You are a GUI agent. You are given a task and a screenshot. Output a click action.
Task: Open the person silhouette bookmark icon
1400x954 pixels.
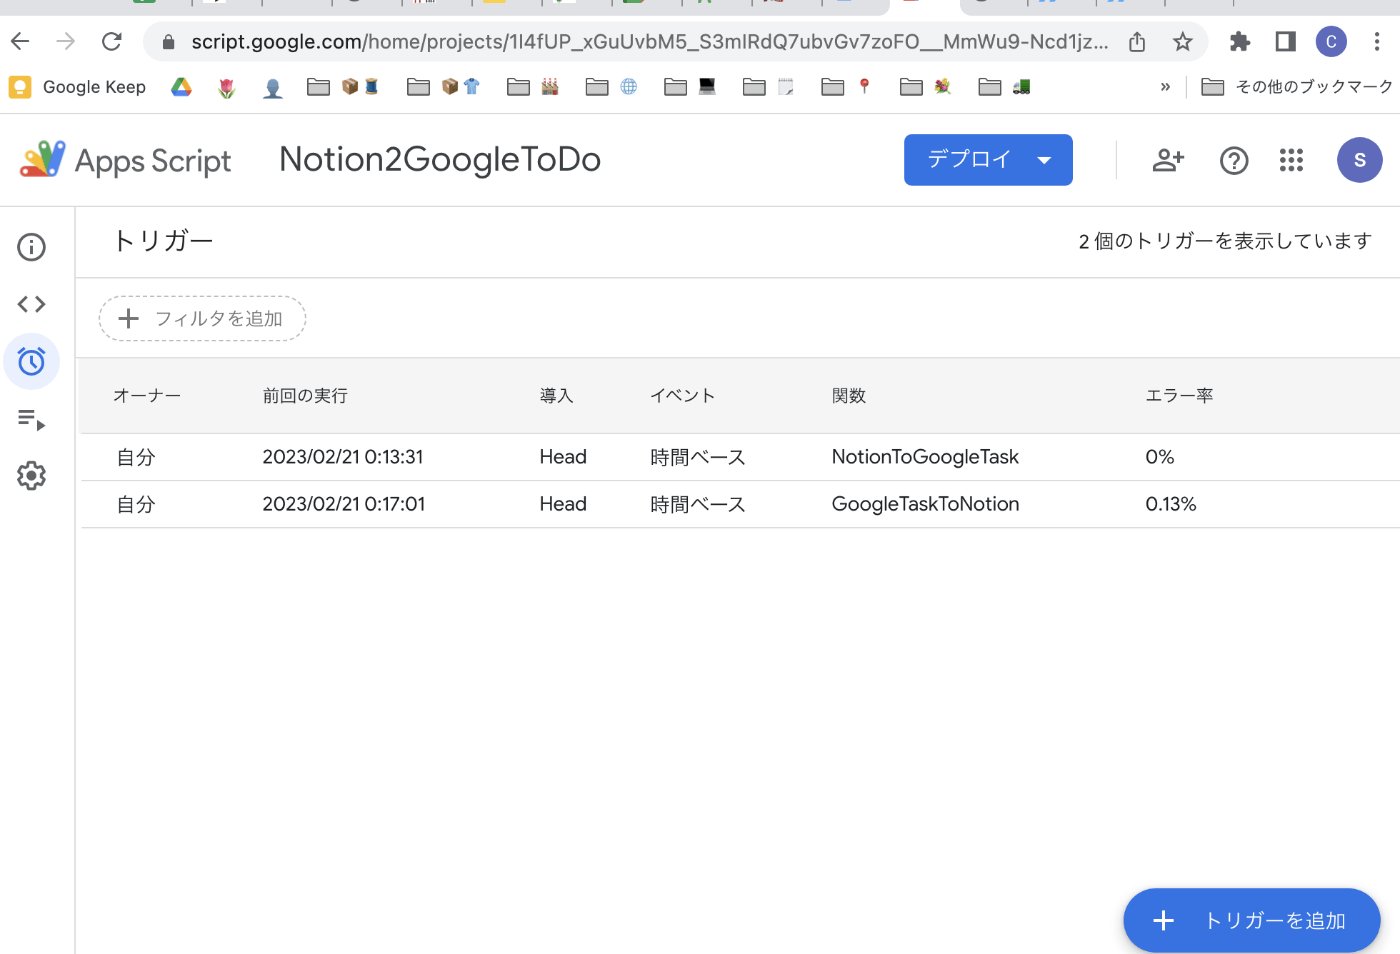click(273, 87)
